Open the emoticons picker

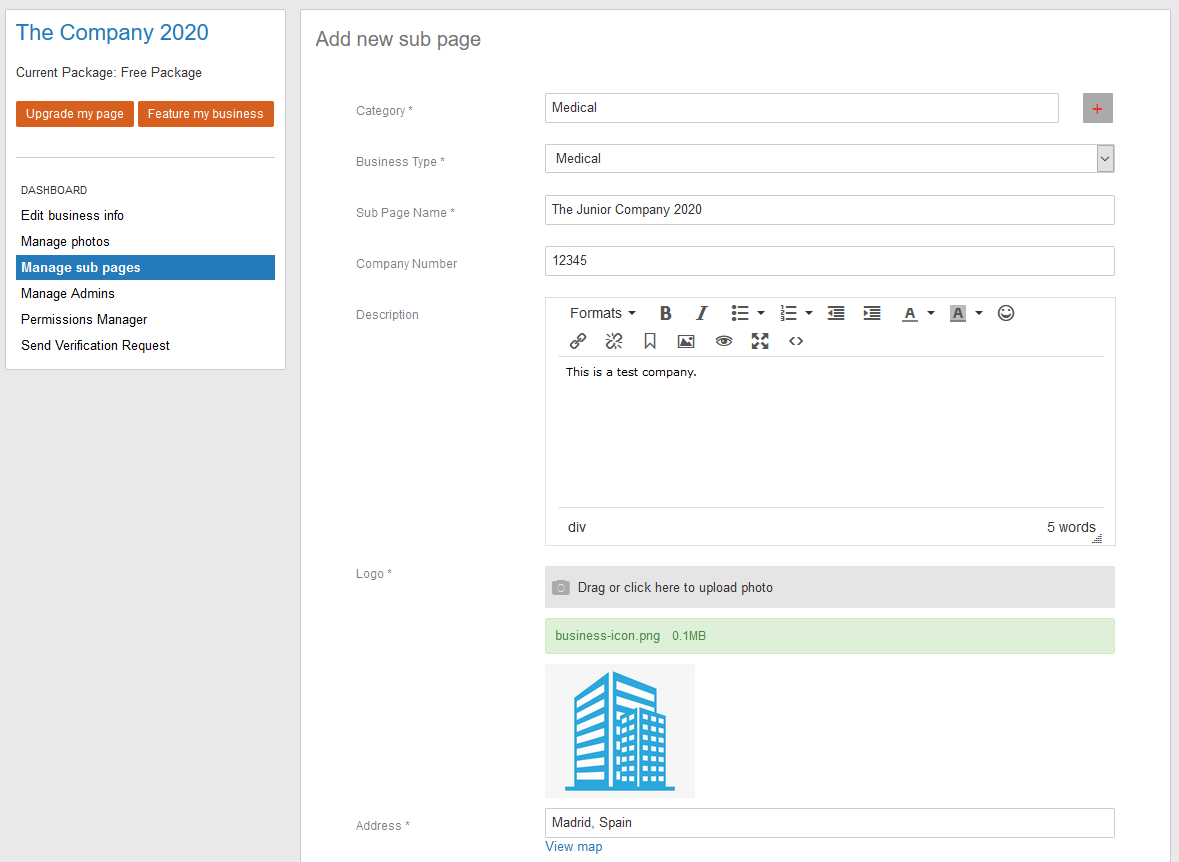[1006, 313]
